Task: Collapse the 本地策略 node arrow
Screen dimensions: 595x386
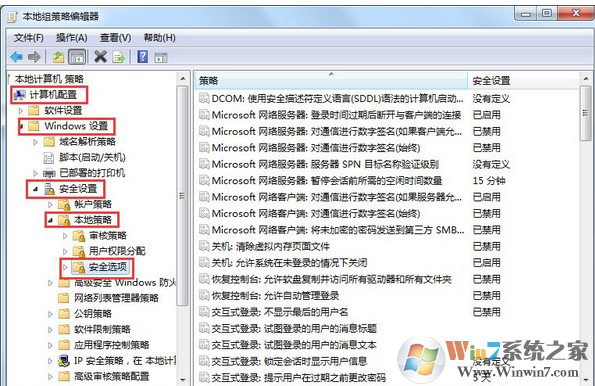Action: click(x=50, y=220)
